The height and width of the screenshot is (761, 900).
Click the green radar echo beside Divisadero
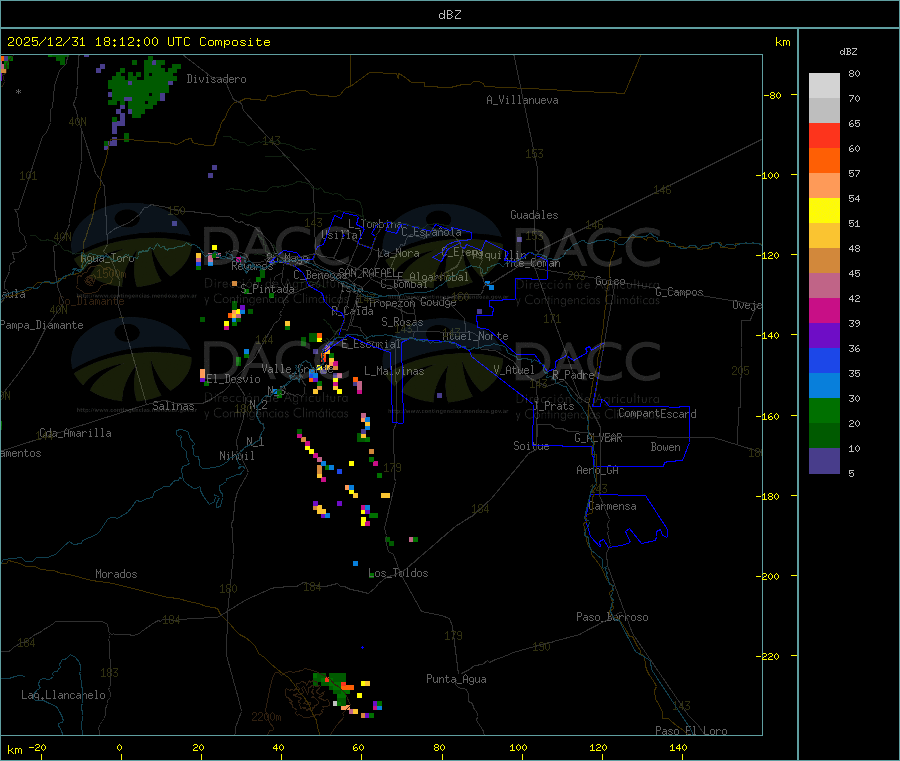pos(141,87)
